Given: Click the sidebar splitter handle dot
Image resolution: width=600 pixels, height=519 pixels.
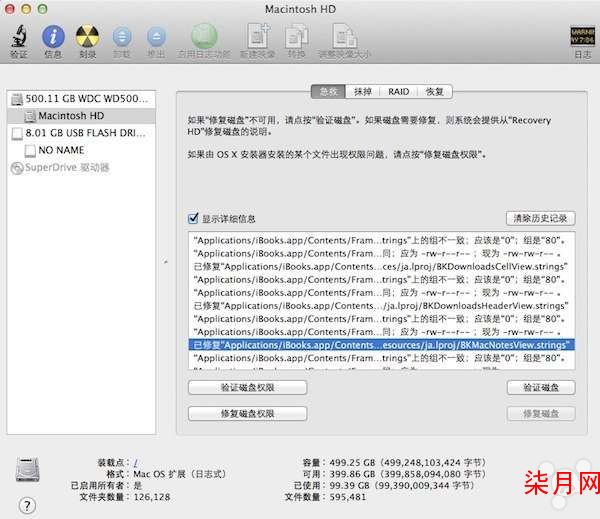Looking at the screenshot, I should pos(166,262).
